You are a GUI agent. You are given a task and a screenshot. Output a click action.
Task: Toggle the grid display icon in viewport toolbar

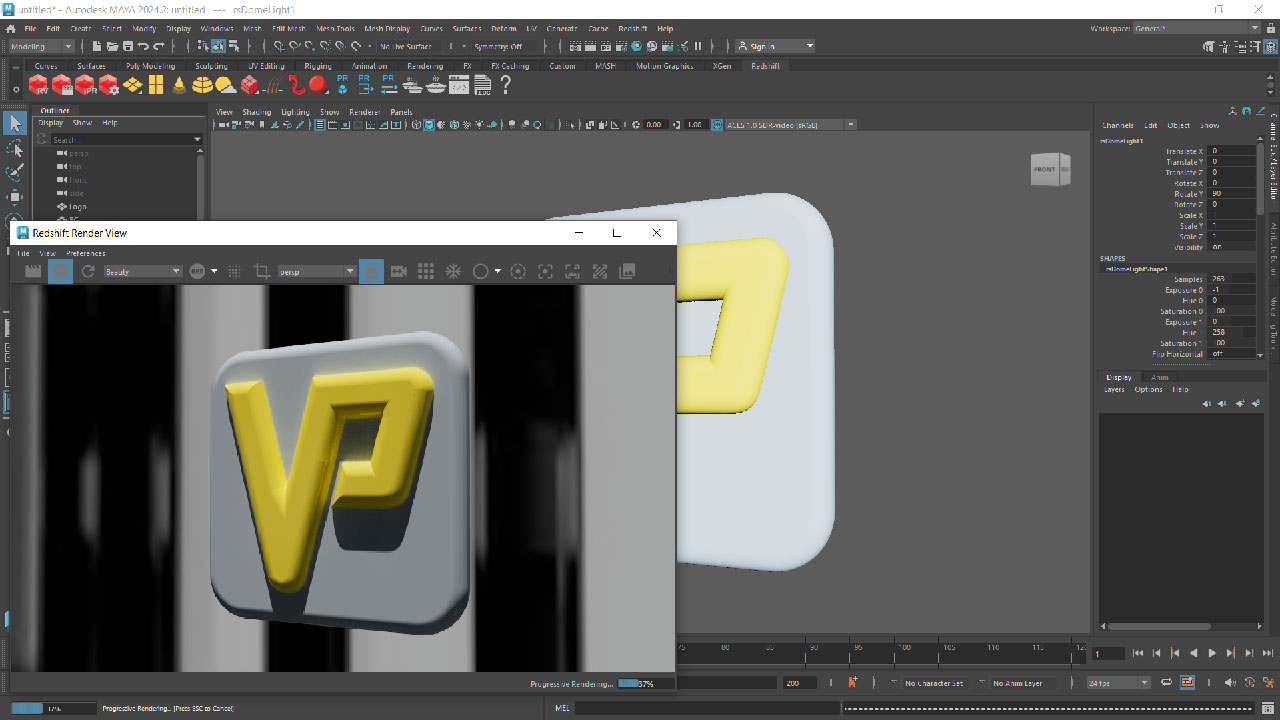(320, 125)
